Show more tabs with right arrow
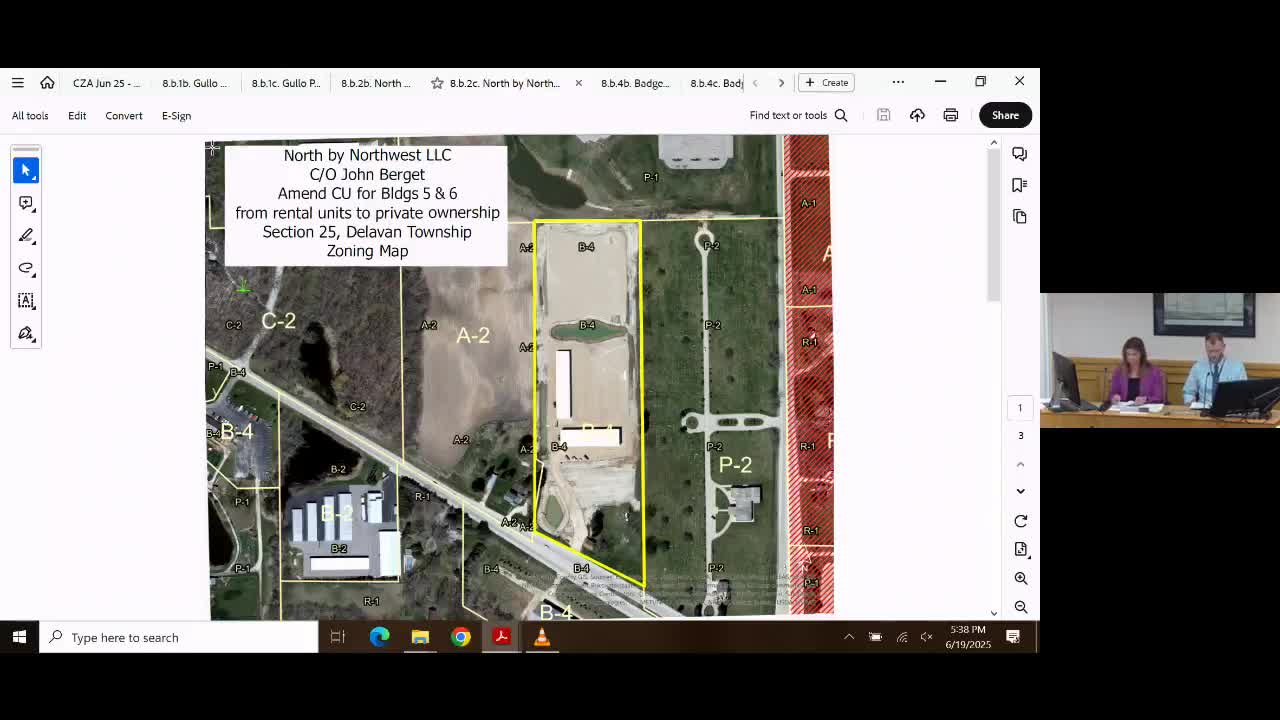This screenshot has height=720, width=1280. point(781,83)
